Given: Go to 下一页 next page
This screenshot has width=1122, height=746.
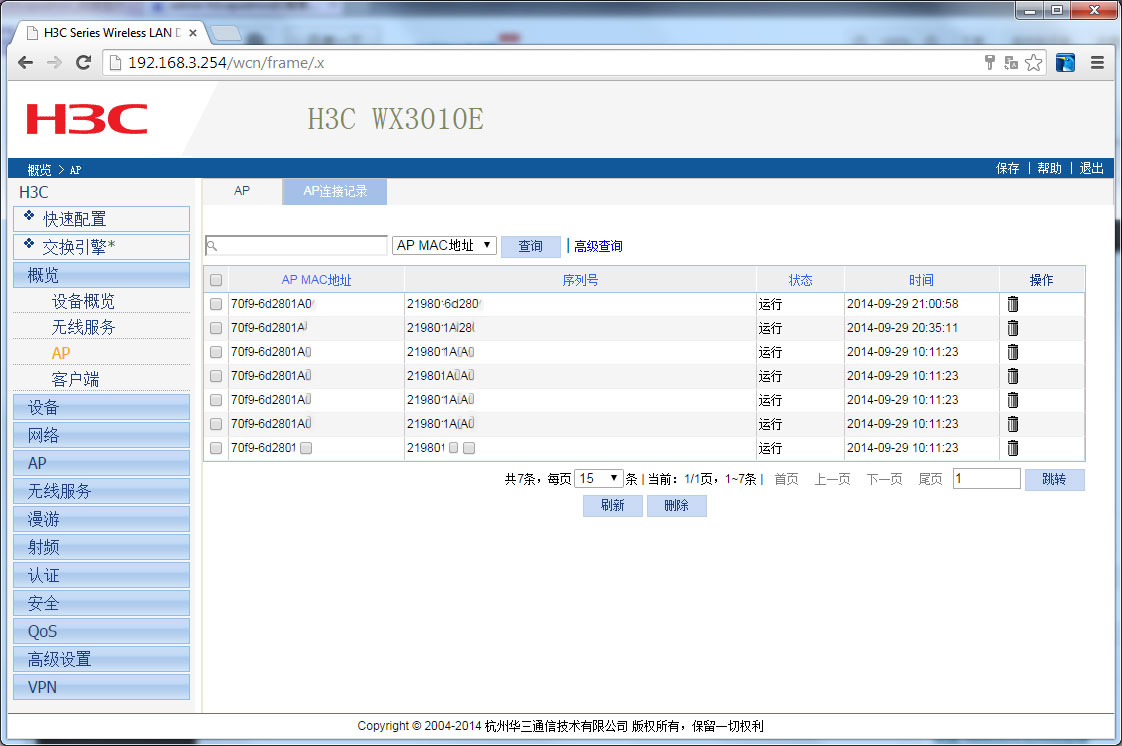Looking at the screenshot, I should [x=884, y=479].
